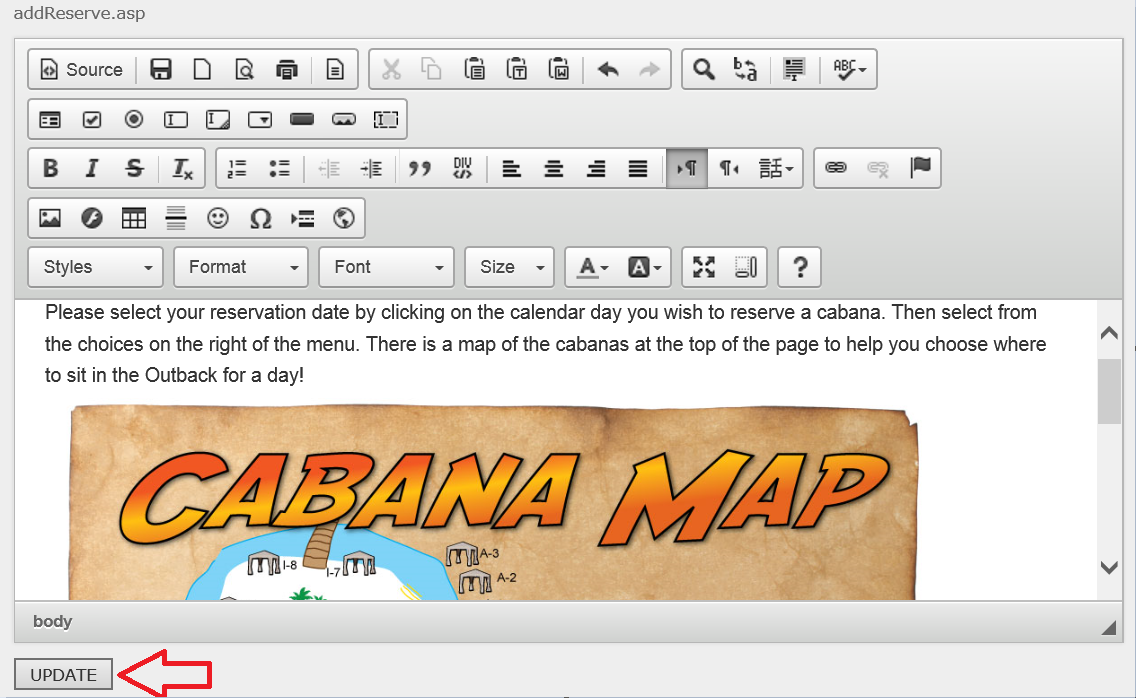Viewport: 1136px width, 698px height.
Task: Click the Create Div Container icon
Action: [462, 169]
